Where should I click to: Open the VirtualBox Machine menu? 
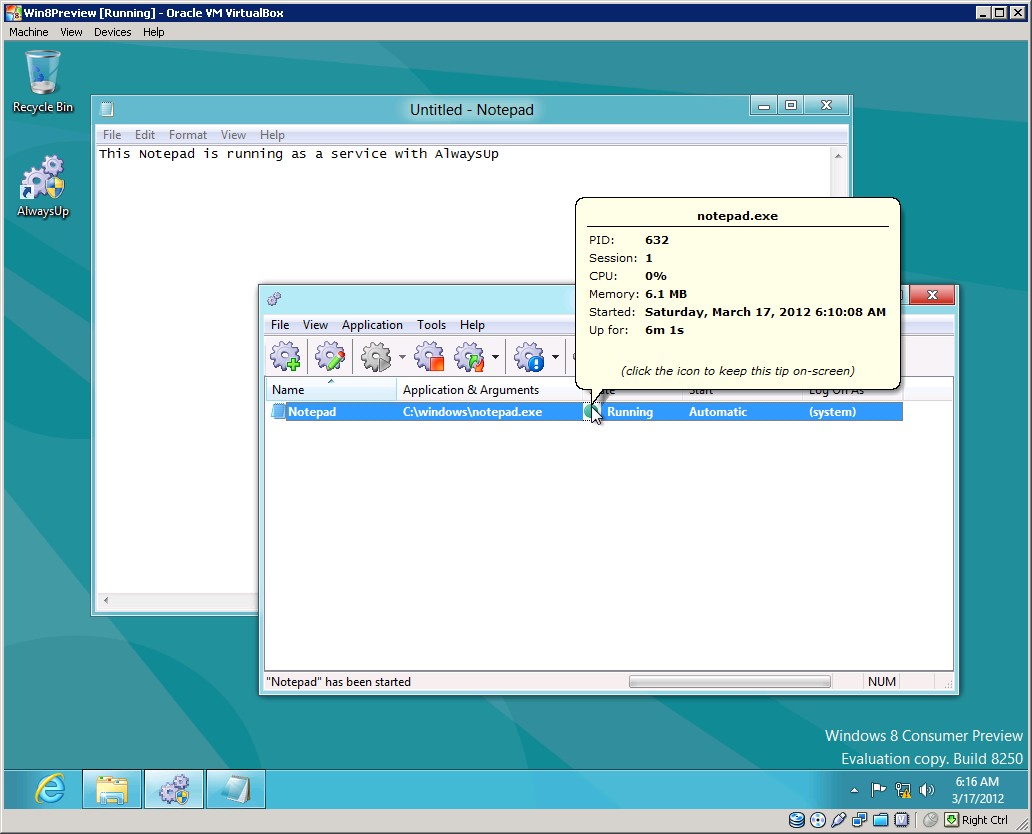tap(29, 32)
